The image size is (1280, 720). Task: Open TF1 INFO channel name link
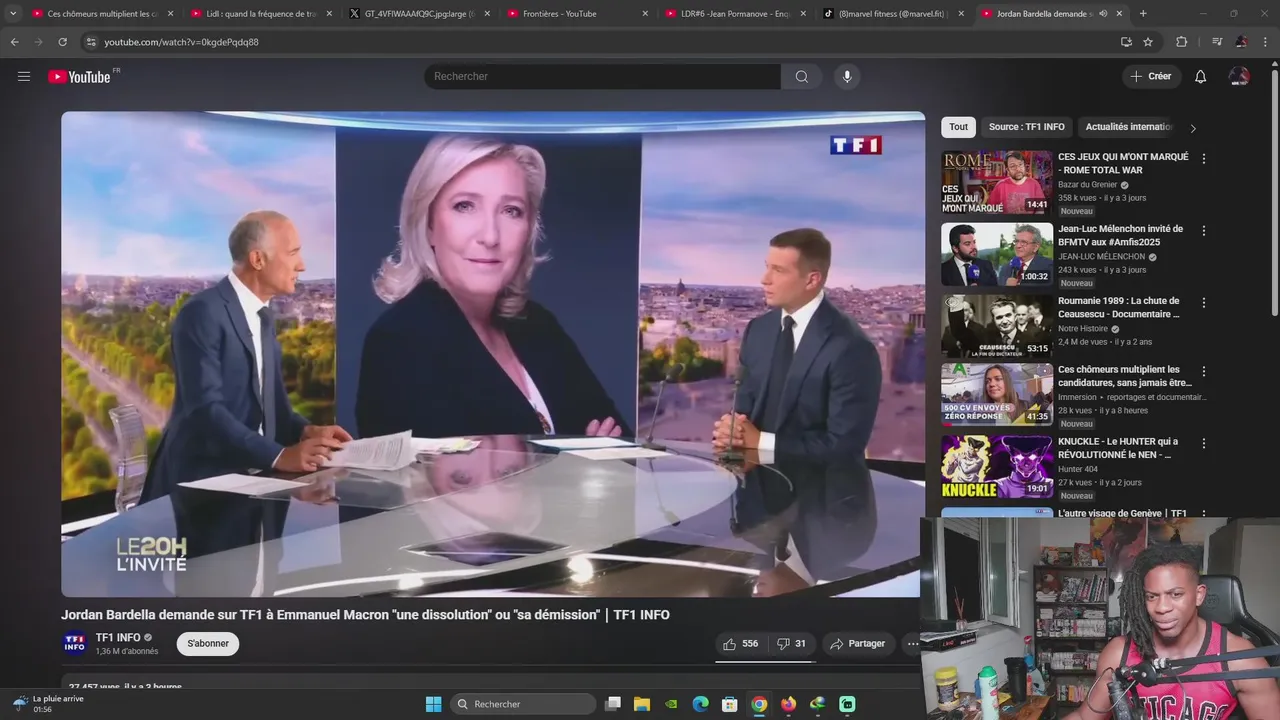118,638
